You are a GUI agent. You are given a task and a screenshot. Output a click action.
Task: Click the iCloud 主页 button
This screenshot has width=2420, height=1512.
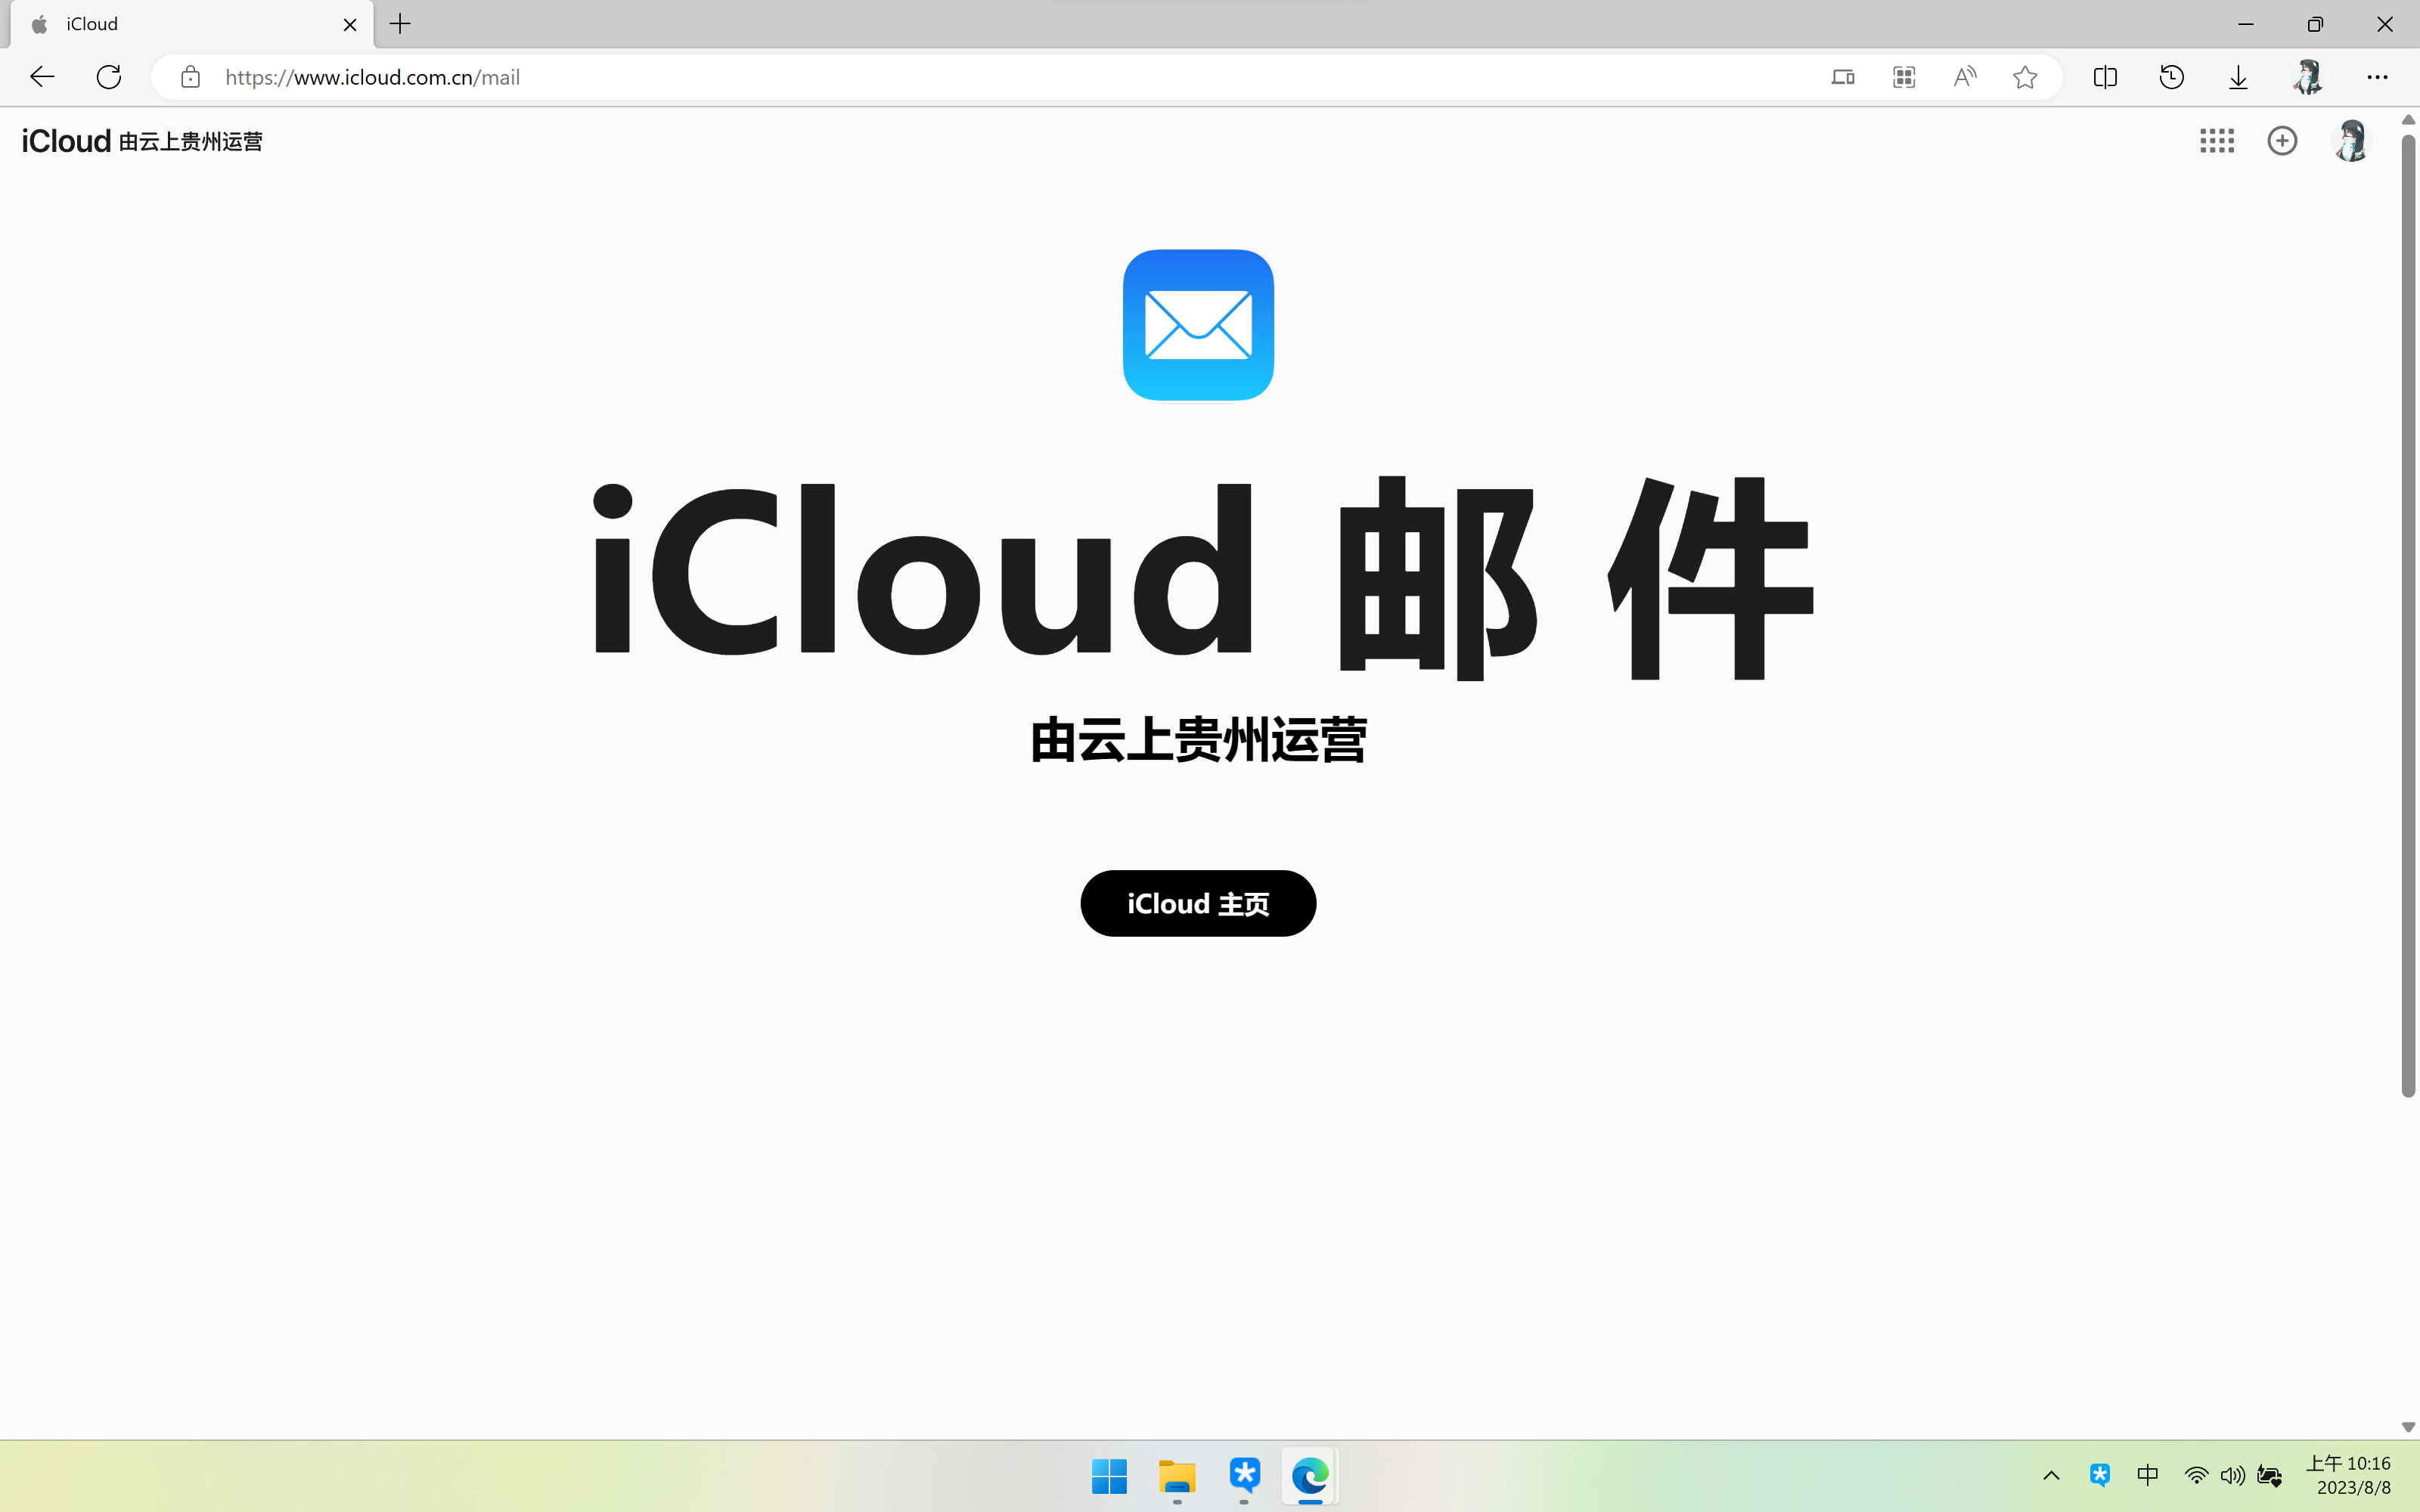[1198, 903]
